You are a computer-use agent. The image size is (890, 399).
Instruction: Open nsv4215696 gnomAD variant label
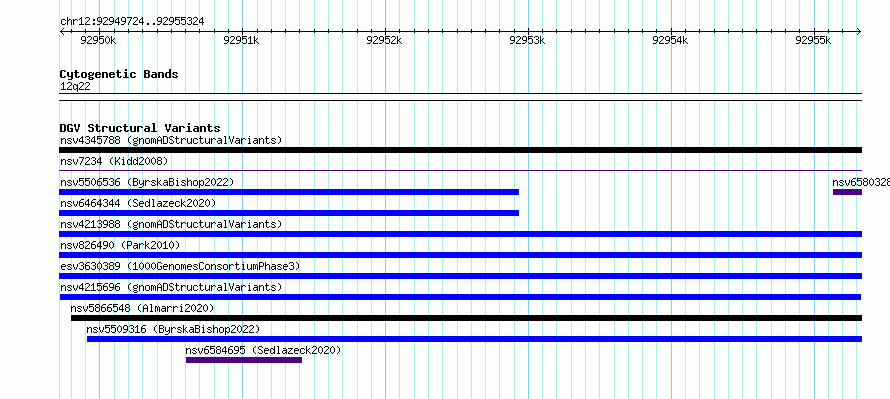[x=171, y=287]
